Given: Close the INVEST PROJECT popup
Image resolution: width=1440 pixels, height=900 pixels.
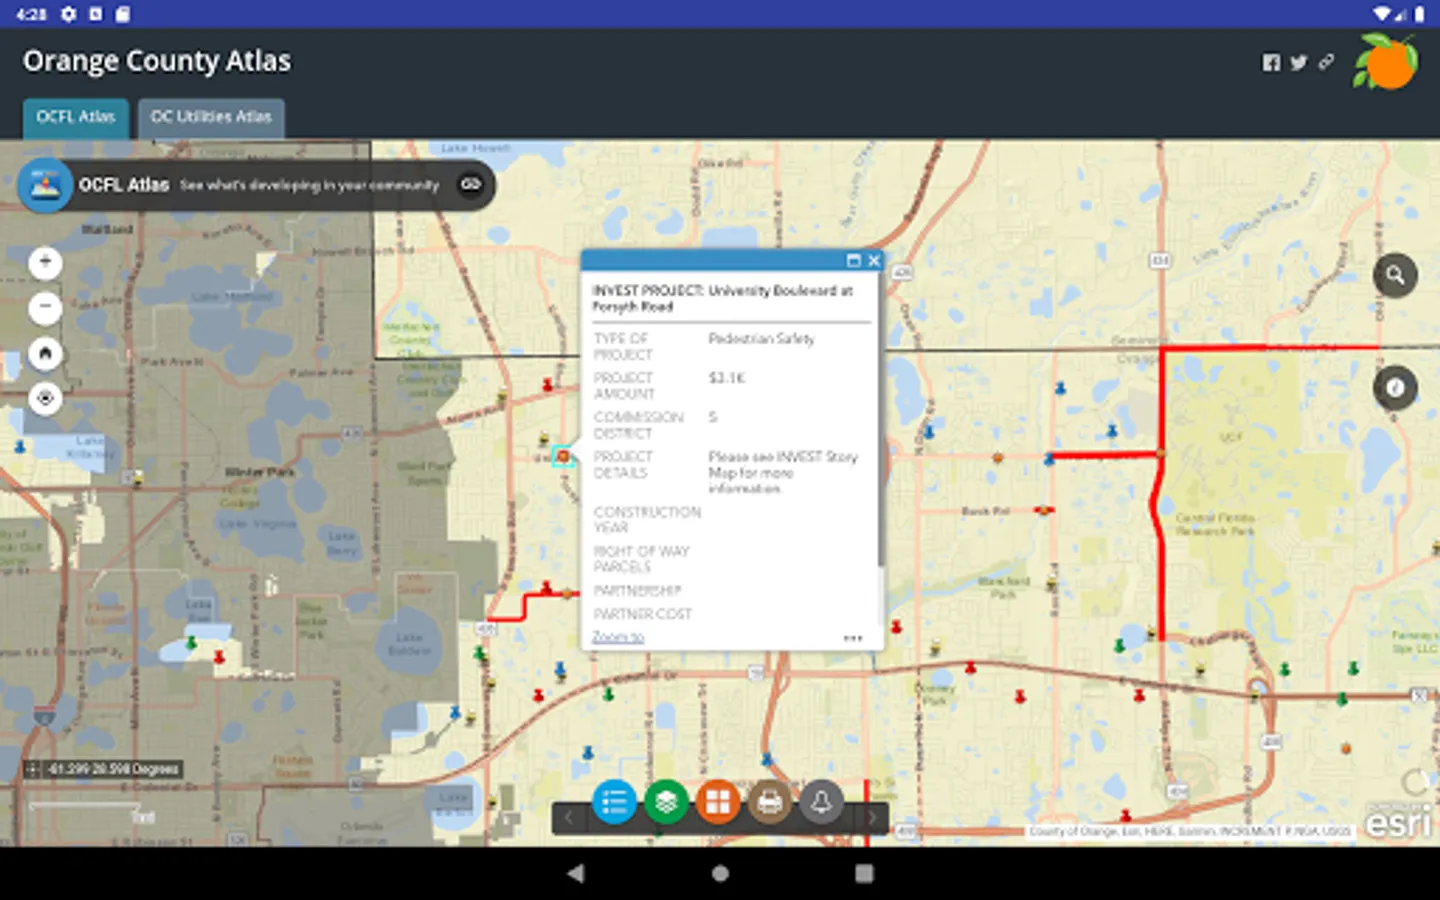Looking at the screenshot, I should [873, 261].
